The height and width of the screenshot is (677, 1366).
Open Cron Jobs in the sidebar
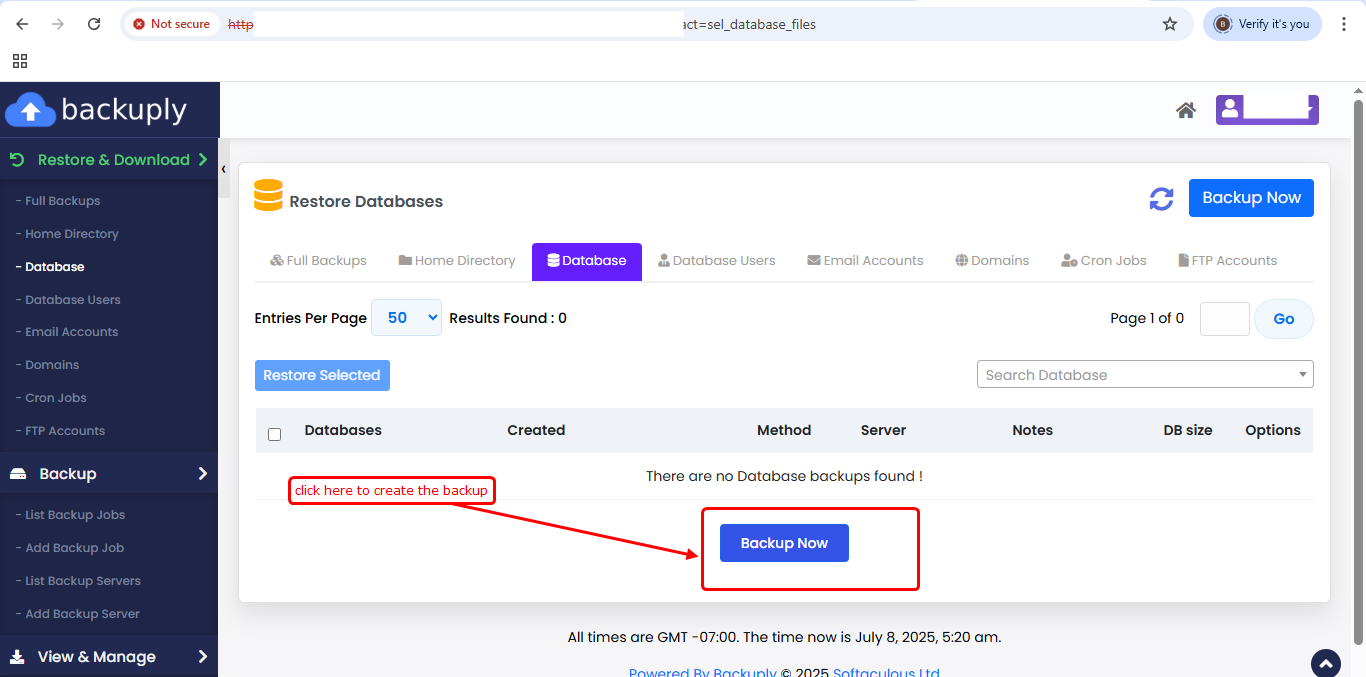tap(55, 398)
